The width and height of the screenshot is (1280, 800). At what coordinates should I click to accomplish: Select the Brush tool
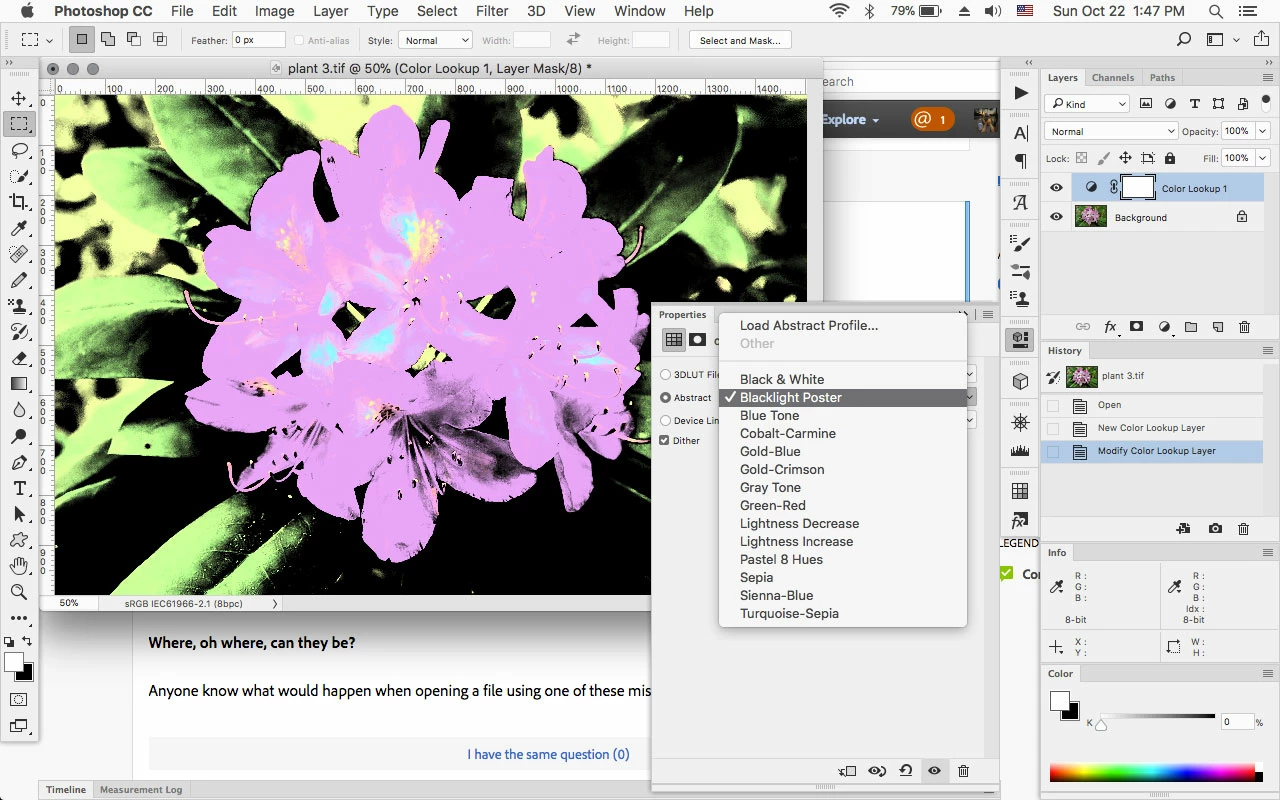pos(19,280)
